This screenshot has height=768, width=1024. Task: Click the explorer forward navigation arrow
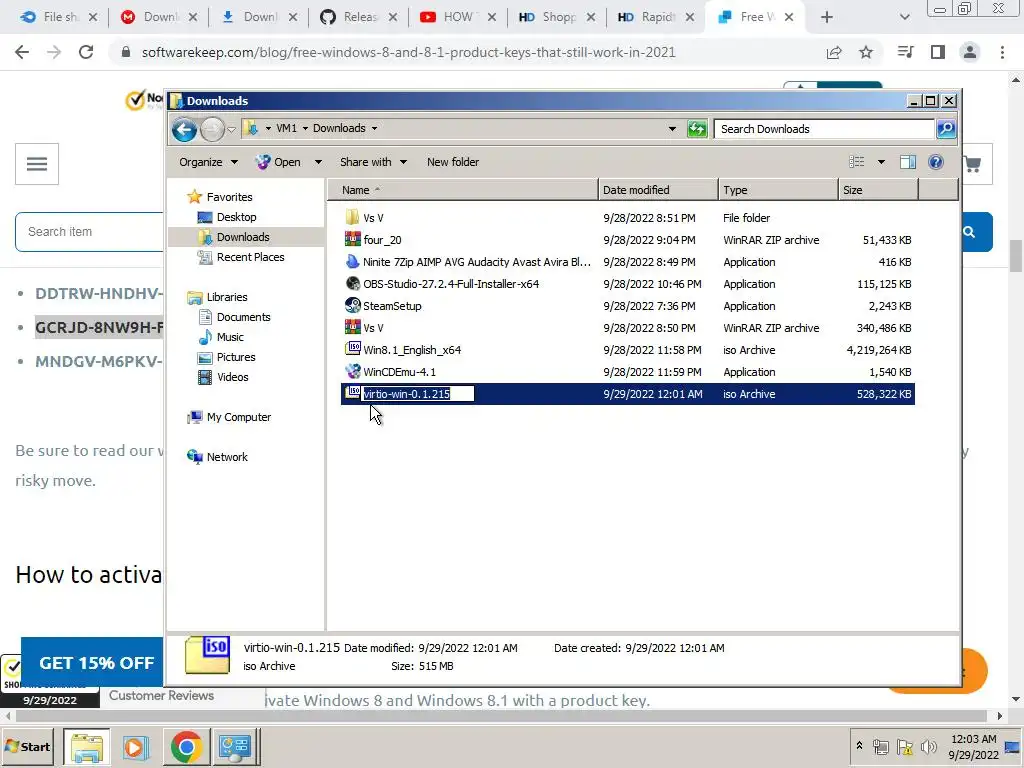point(212,129)
